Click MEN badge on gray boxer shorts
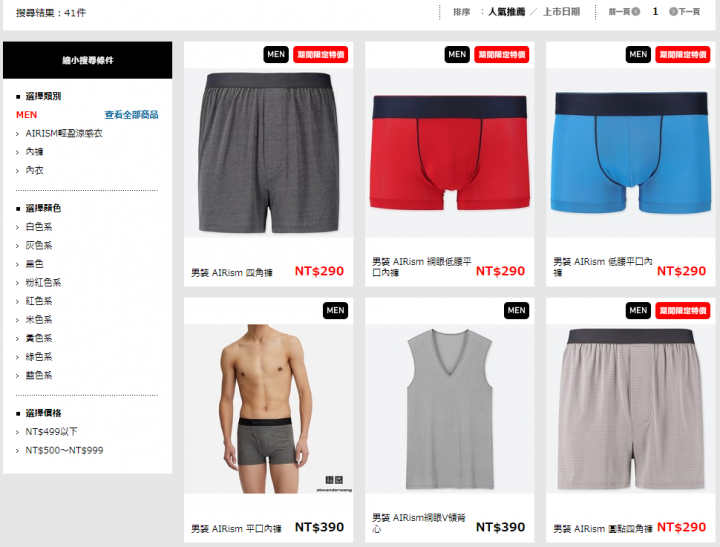Viewport: 720px width, 547px height. pos(276,54)
